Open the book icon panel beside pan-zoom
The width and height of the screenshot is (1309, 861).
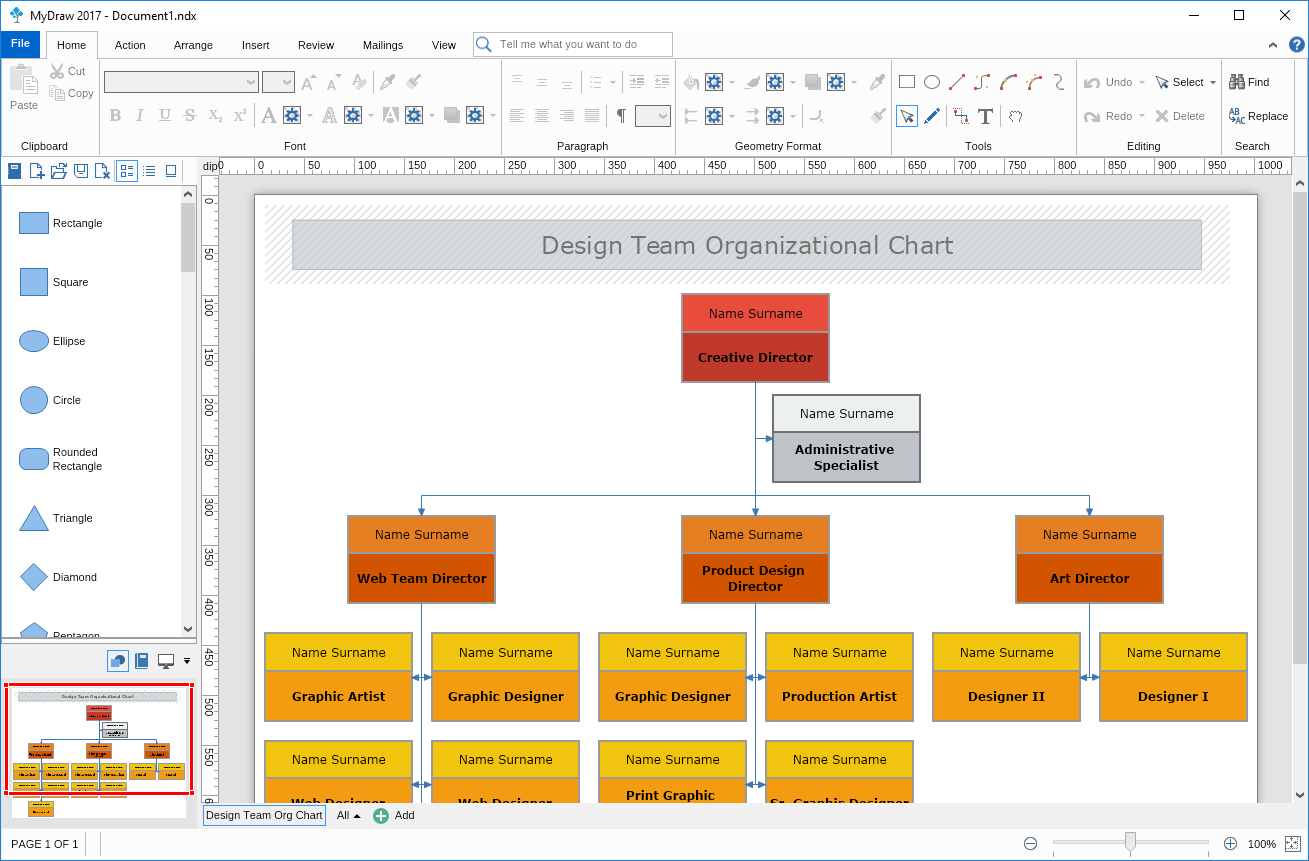[x=142, y=661]
